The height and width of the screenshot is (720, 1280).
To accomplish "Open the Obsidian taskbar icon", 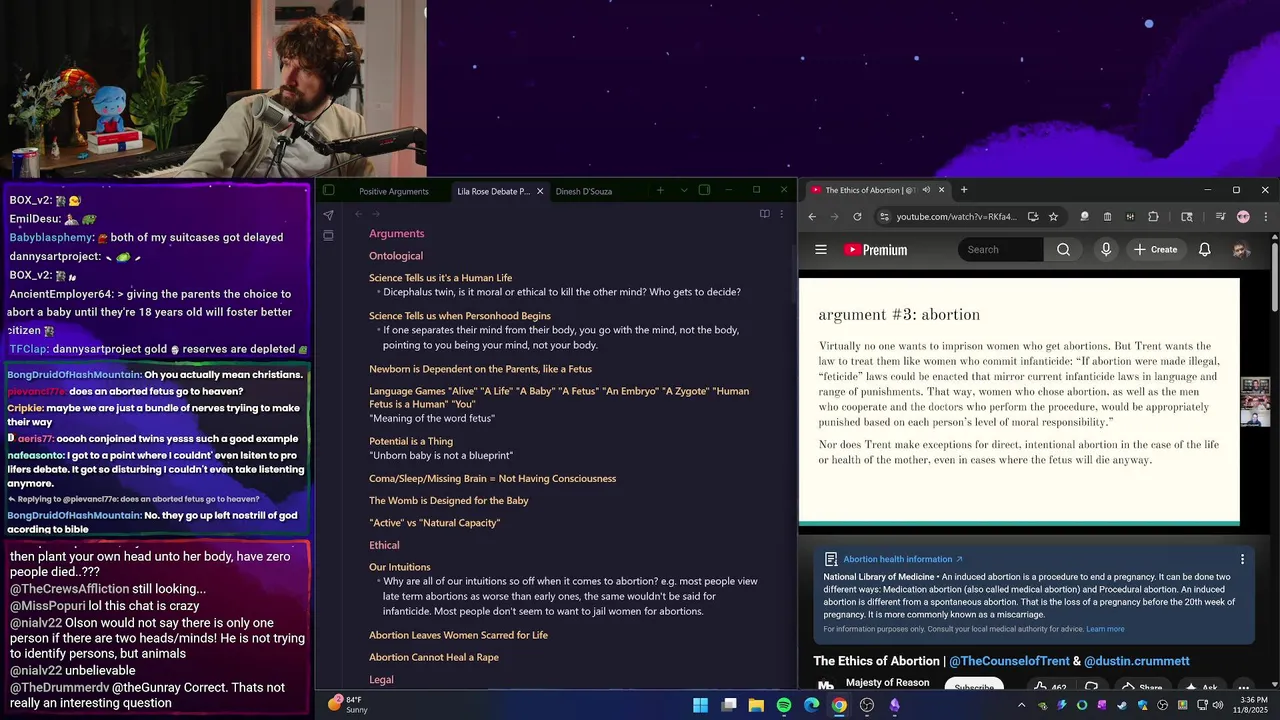I will pyautogui.click(x=894, y=705).
